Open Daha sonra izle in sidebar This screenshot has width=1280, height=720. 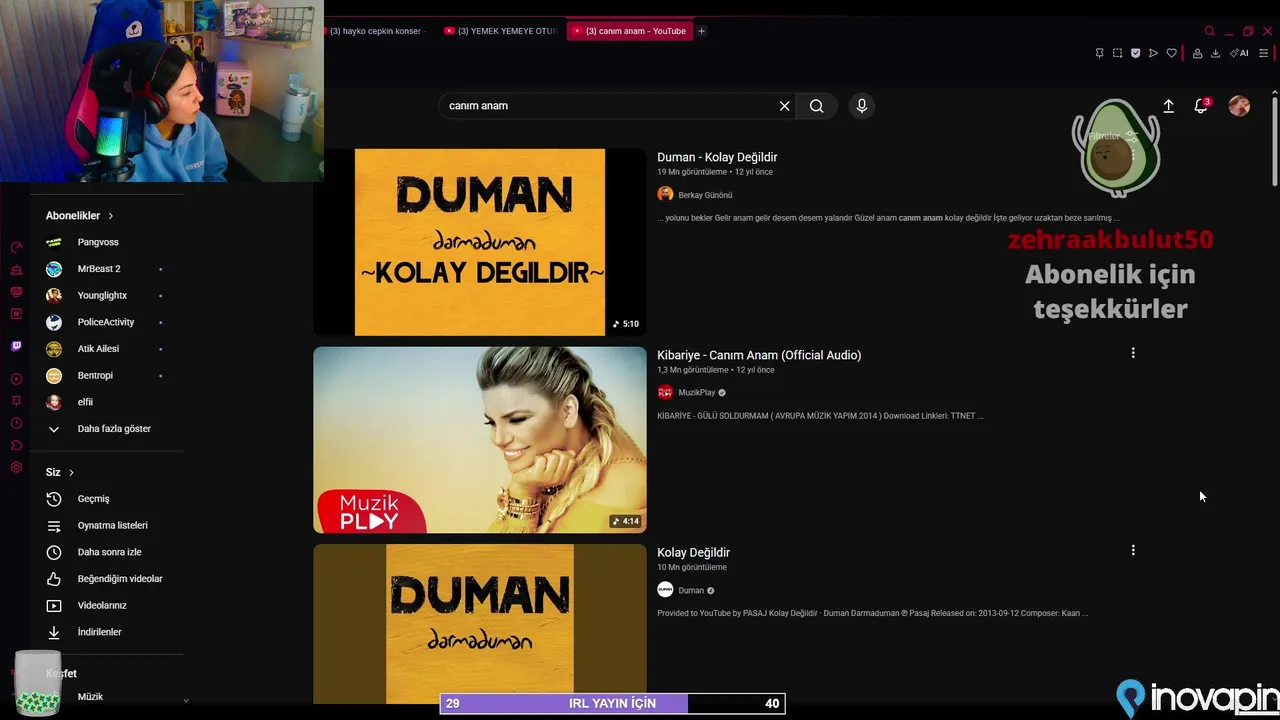click(107, 552)
